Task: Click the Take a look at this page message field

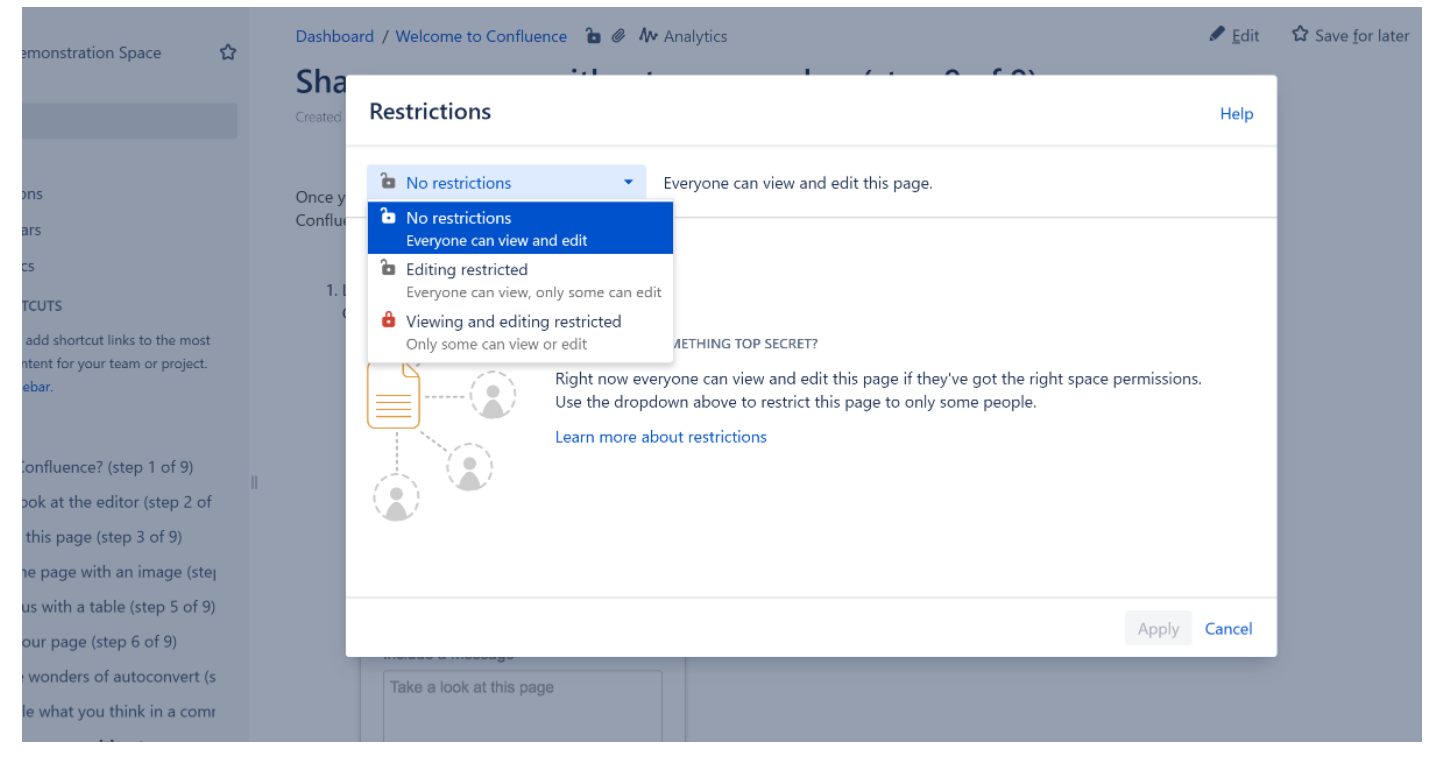Action: pos(522,705)
